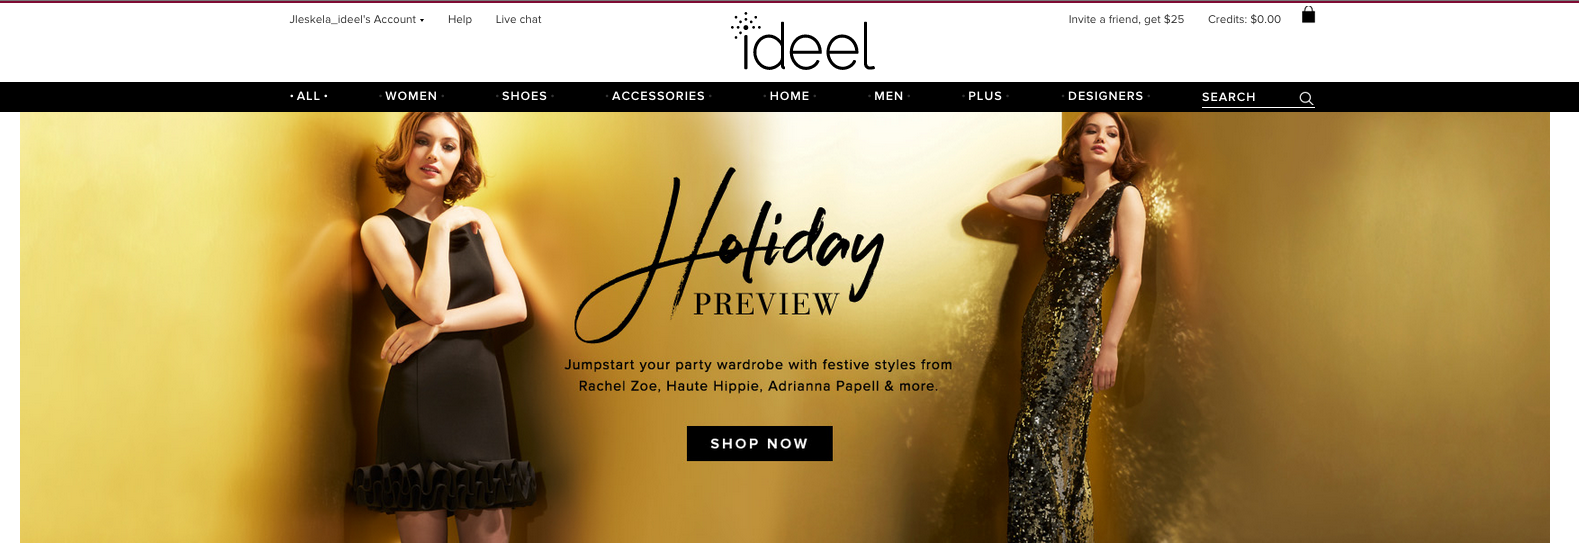Open the DESIGNERS menu
Image resolution: width=1579 pixels, height=555 pixels.
[1106, 96]
